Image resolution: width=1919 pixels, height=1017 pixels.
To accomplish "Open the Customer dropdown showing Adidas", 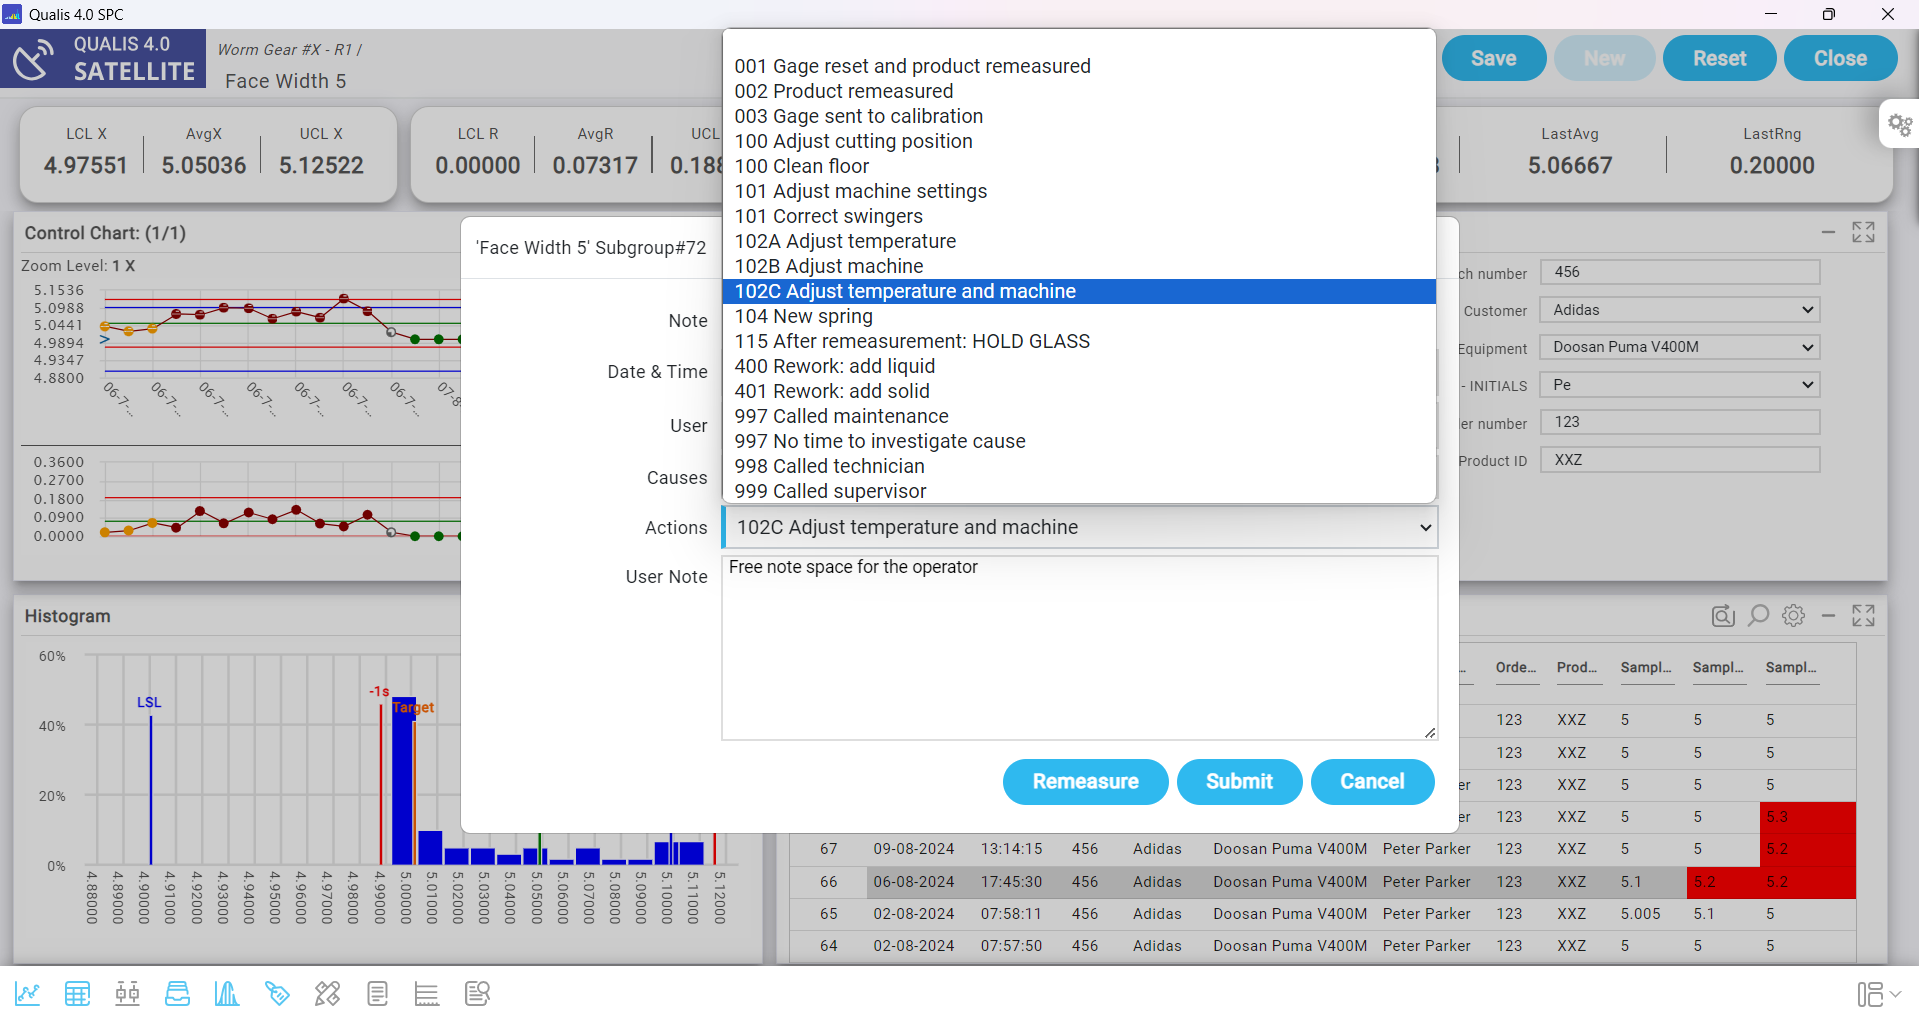I will (x=1679, y=310).
